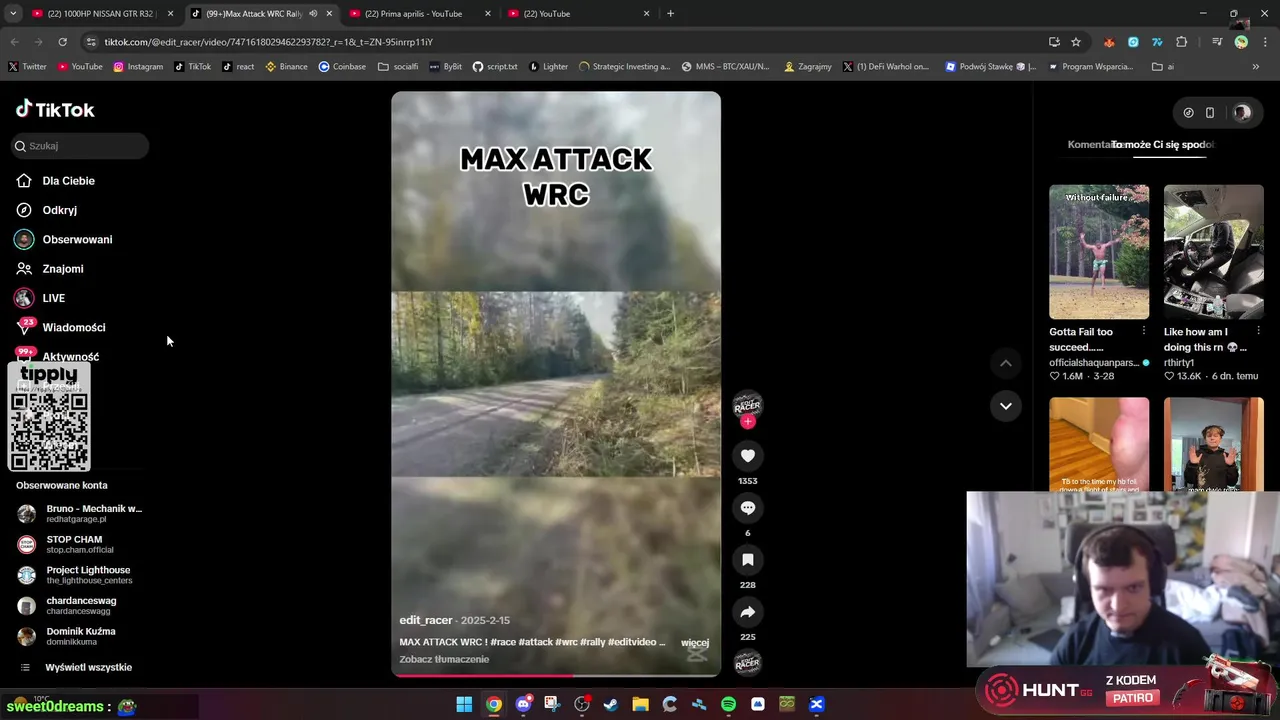This screenshot has height=720, width=1280.
Task: Open the Gotta Fail too succeed thumbnail
Action: pos(1099,252)
